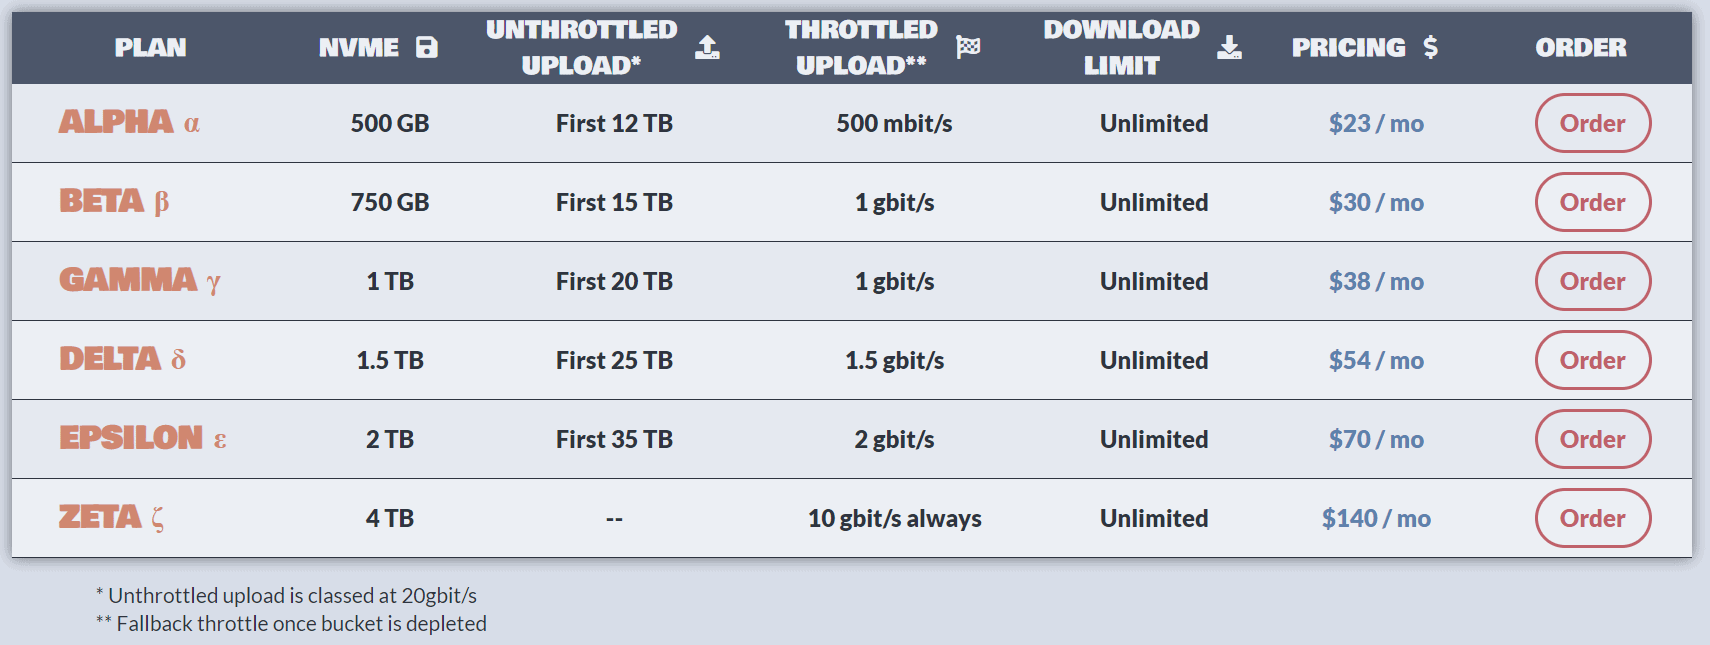Order the Zeta plan
The image size is (1710, 645).
coord(1592,518)
